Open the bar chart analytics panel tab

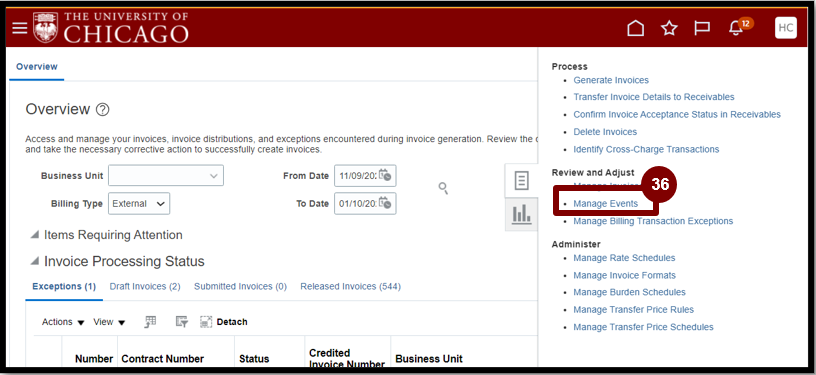tap(521, 214)
